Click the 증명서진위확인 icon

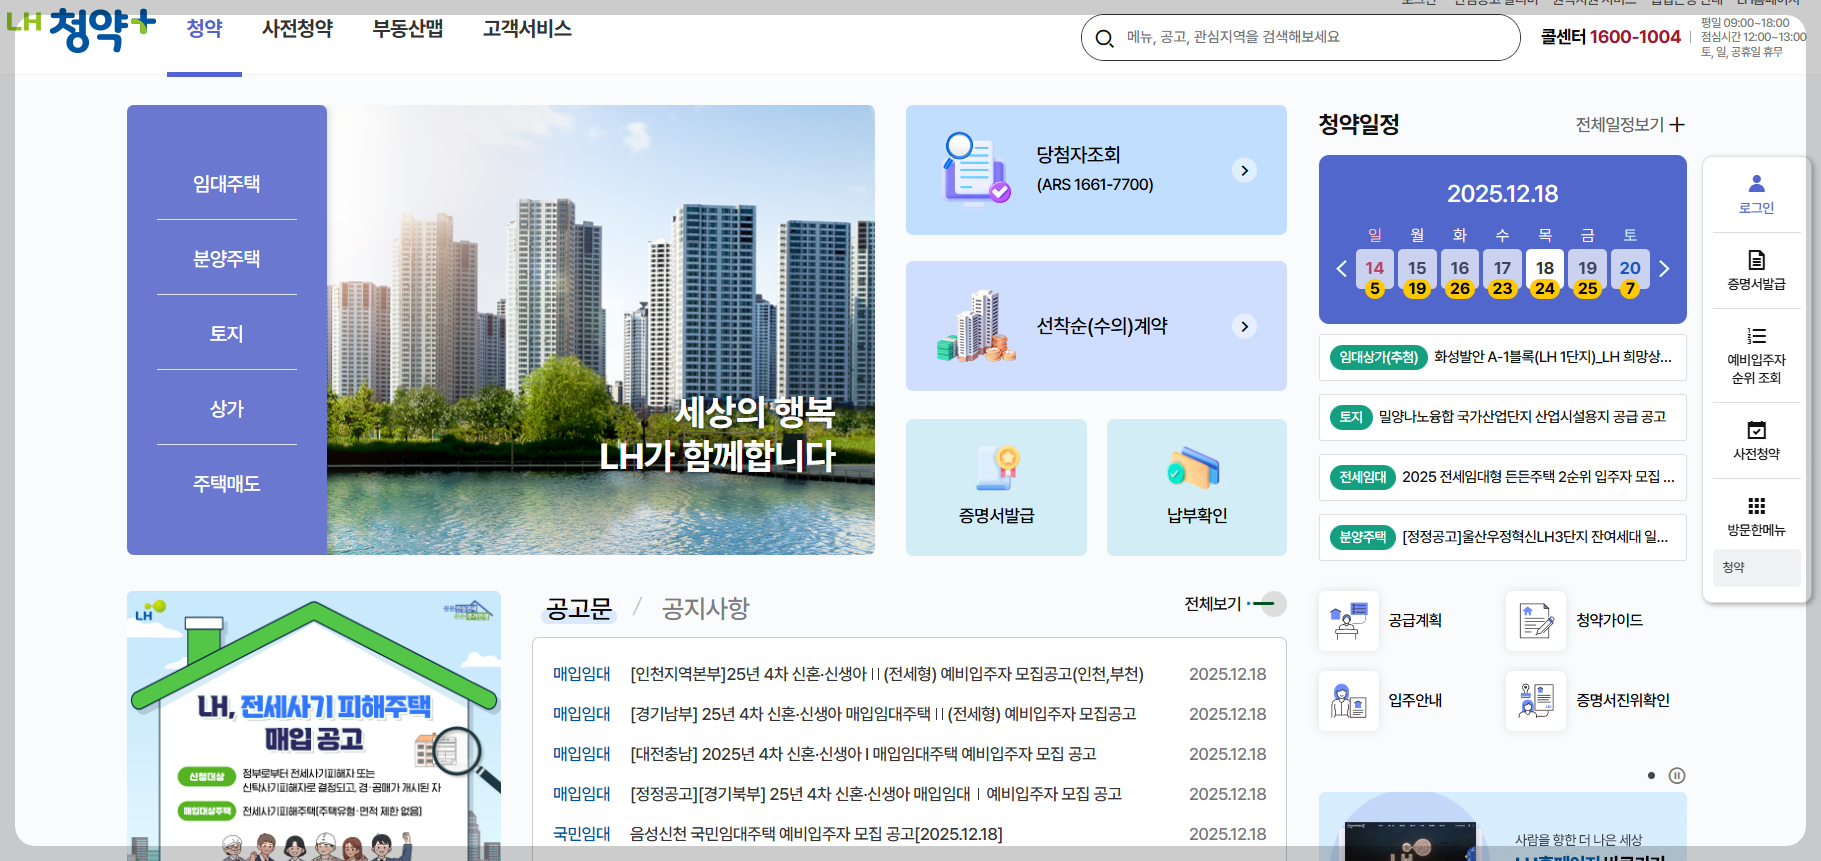tap(1536, 700)
